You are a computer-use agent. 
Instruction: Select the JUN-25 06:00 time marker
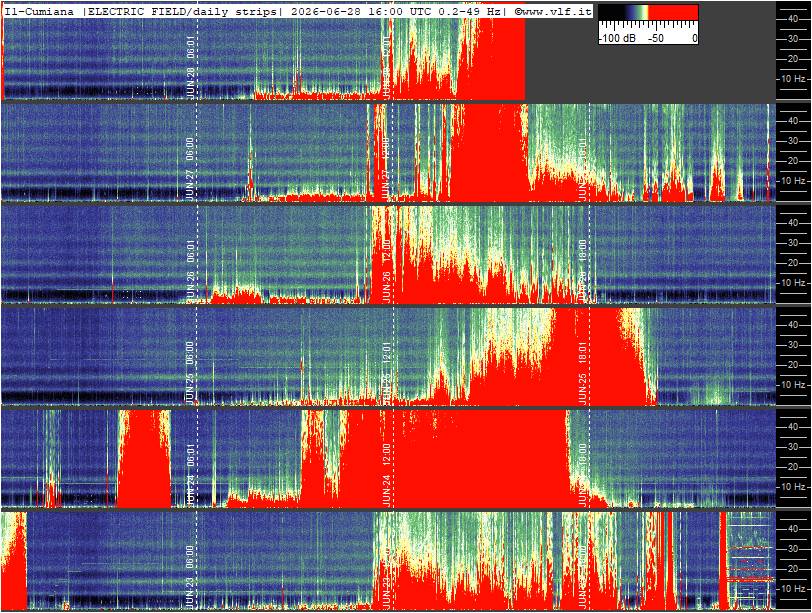pyautogui.click(x=190, y=373)
